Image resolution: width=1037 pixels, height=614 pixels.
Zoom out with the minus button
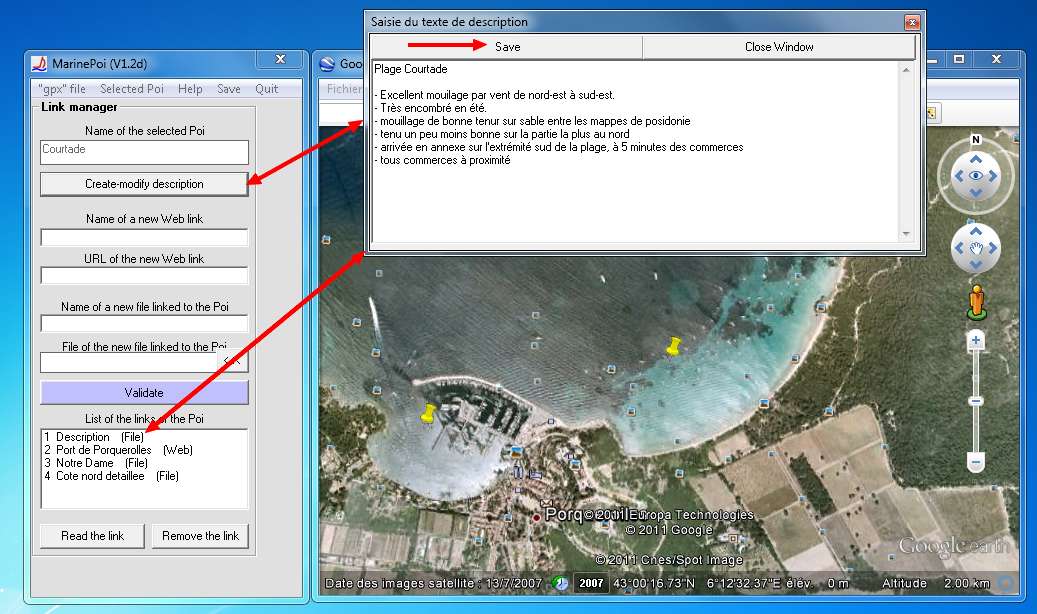(975, 461)
